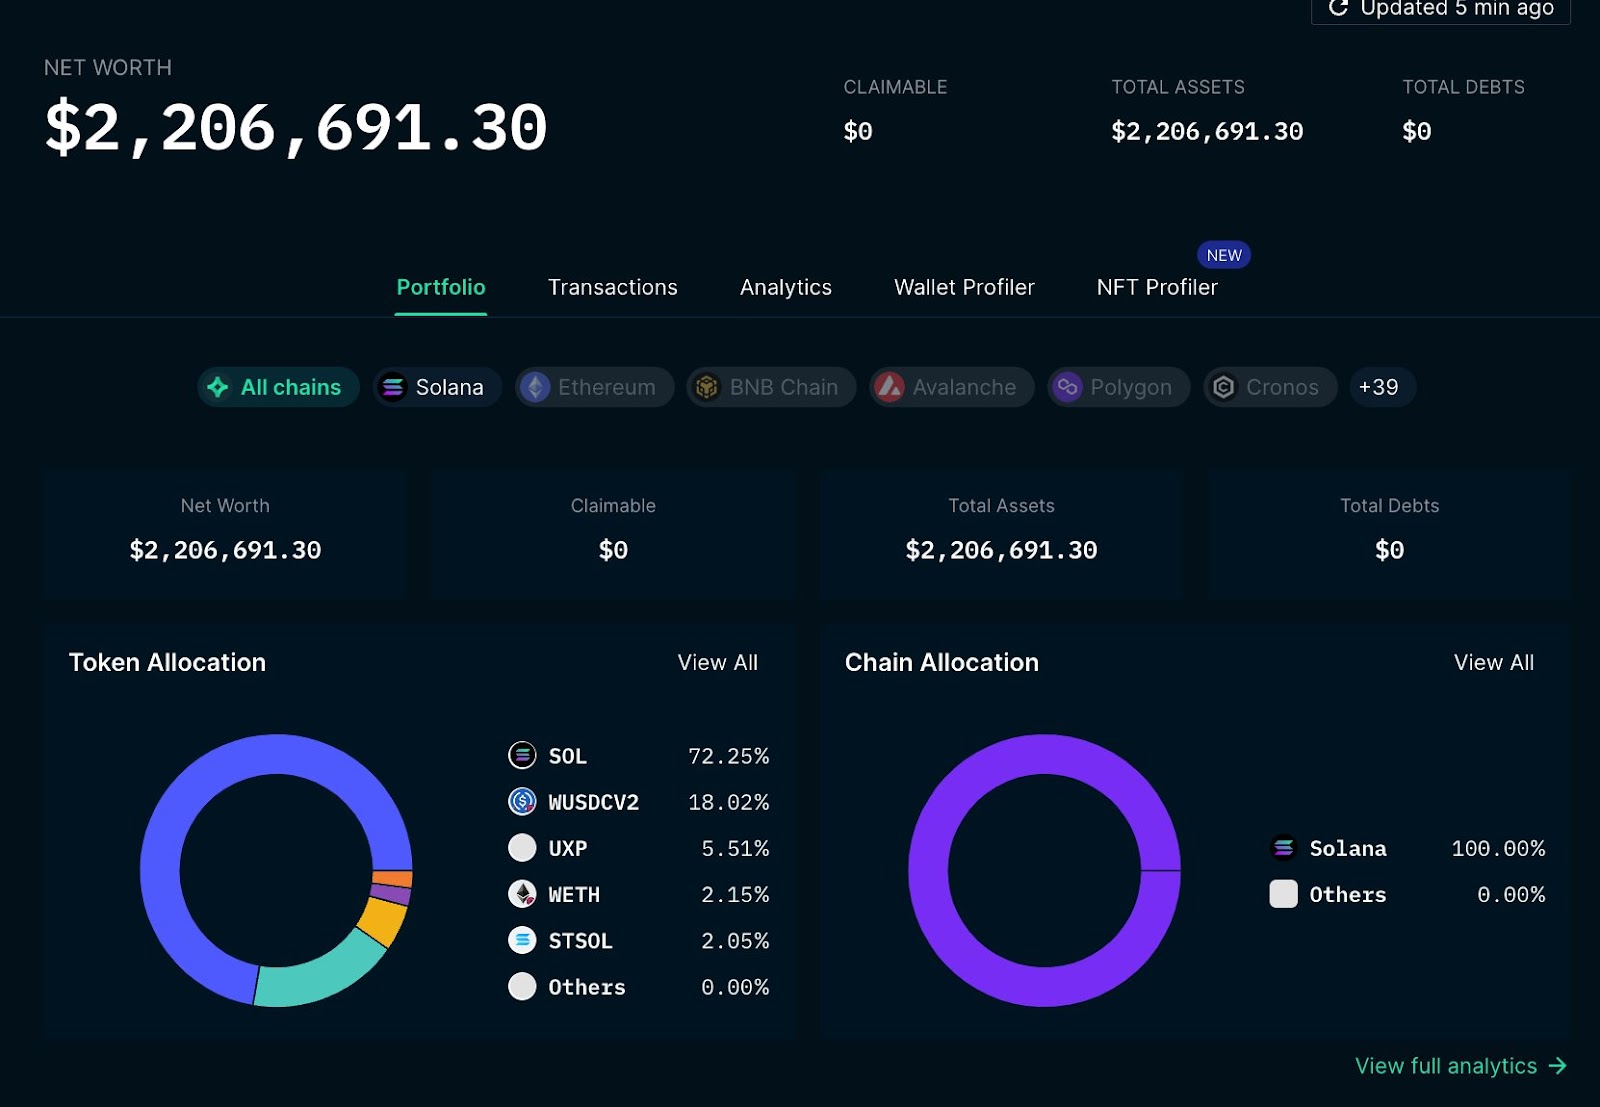Go to the Wallet Profiler tab
This screenshot has width=1600, height=1107.
pos(964,287)
